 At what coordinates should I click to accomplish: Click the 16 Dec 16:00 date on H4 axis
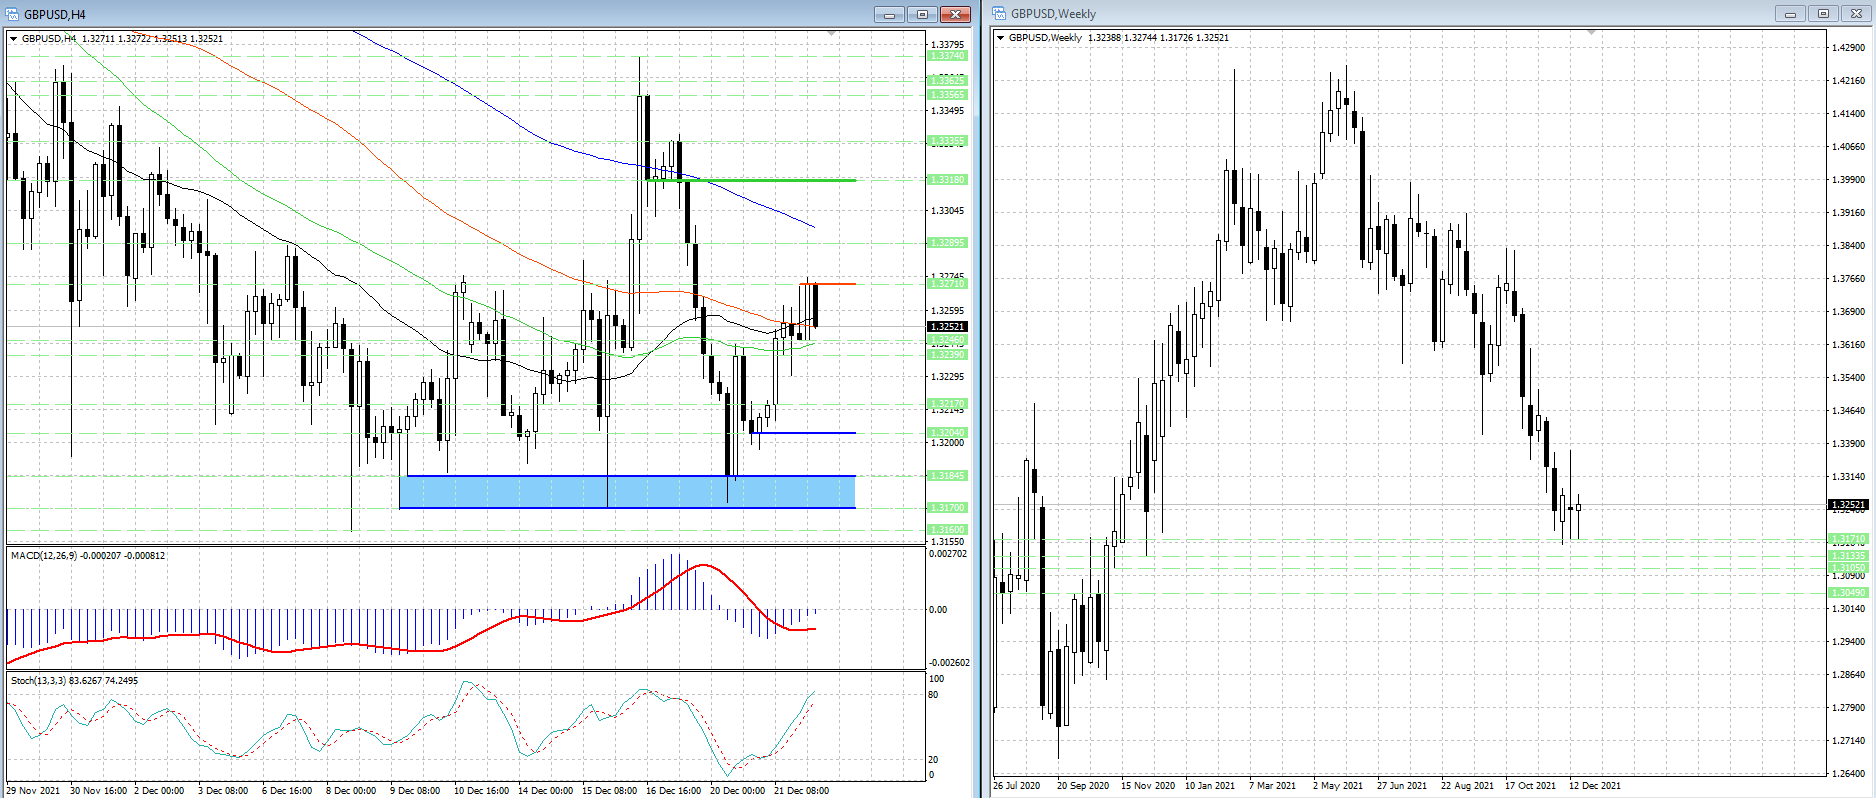pos(673,791)
